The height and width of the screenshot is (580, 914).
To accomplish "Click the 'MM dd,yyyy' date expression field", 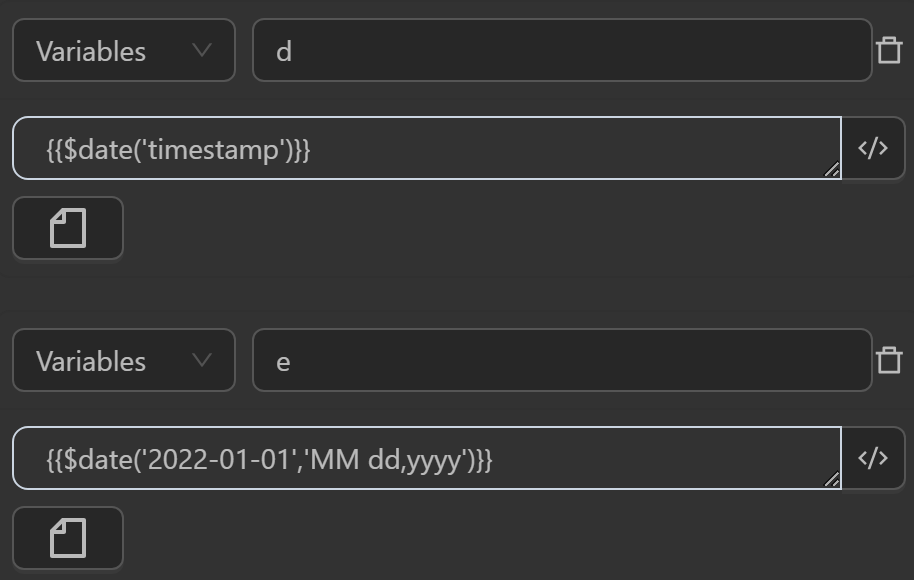I will [420, 458].
